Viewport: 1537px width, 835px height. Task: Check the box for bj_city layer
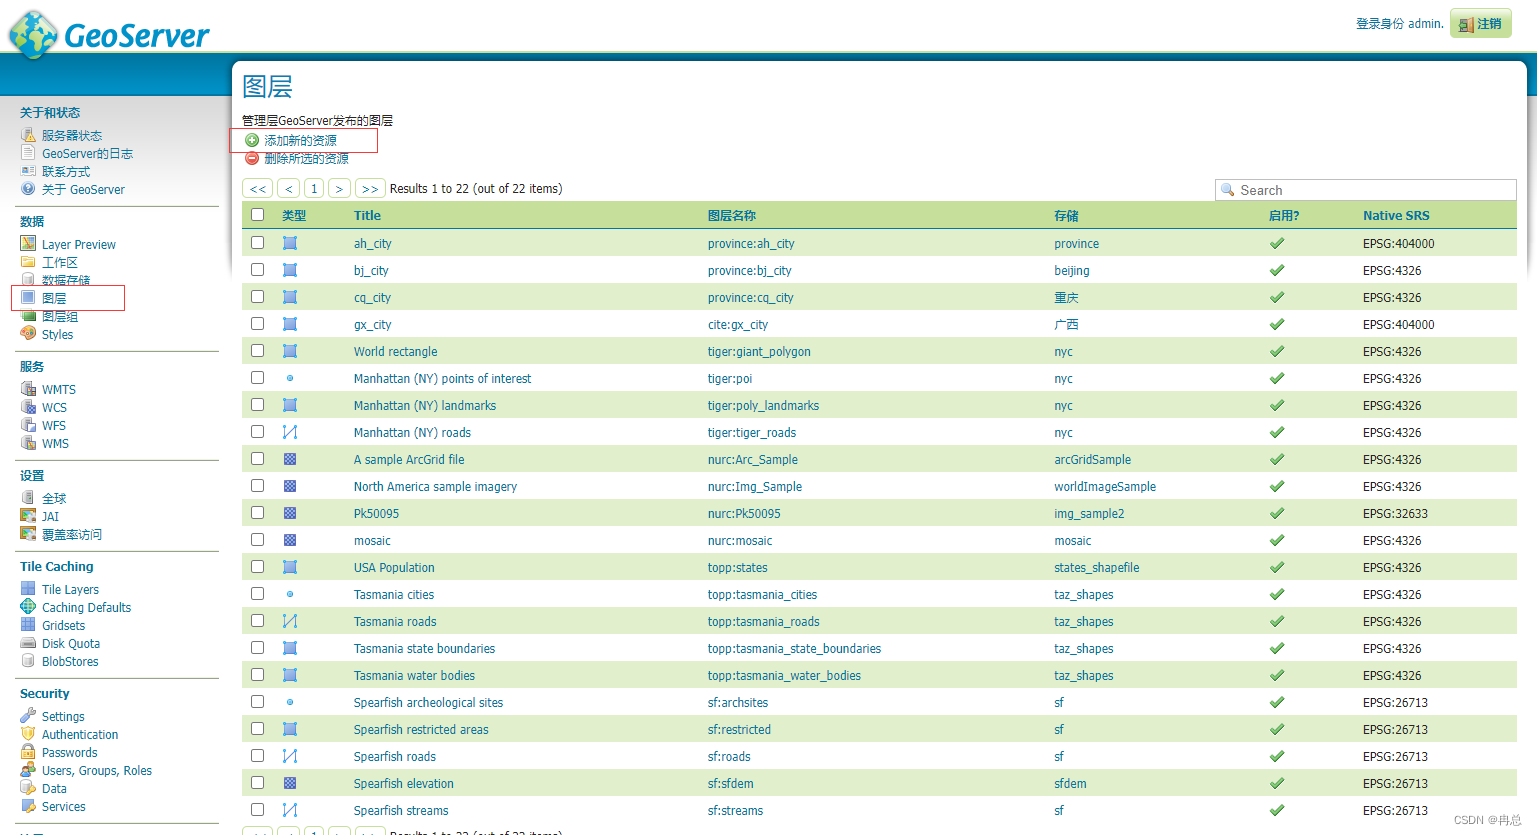[x=258, y=270]
